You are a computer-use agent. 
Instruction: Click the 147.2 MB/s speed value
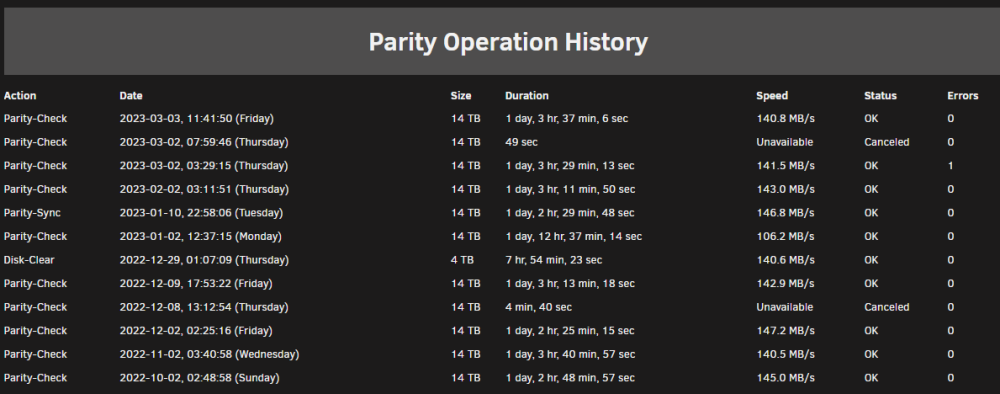[x=786, y=331]
